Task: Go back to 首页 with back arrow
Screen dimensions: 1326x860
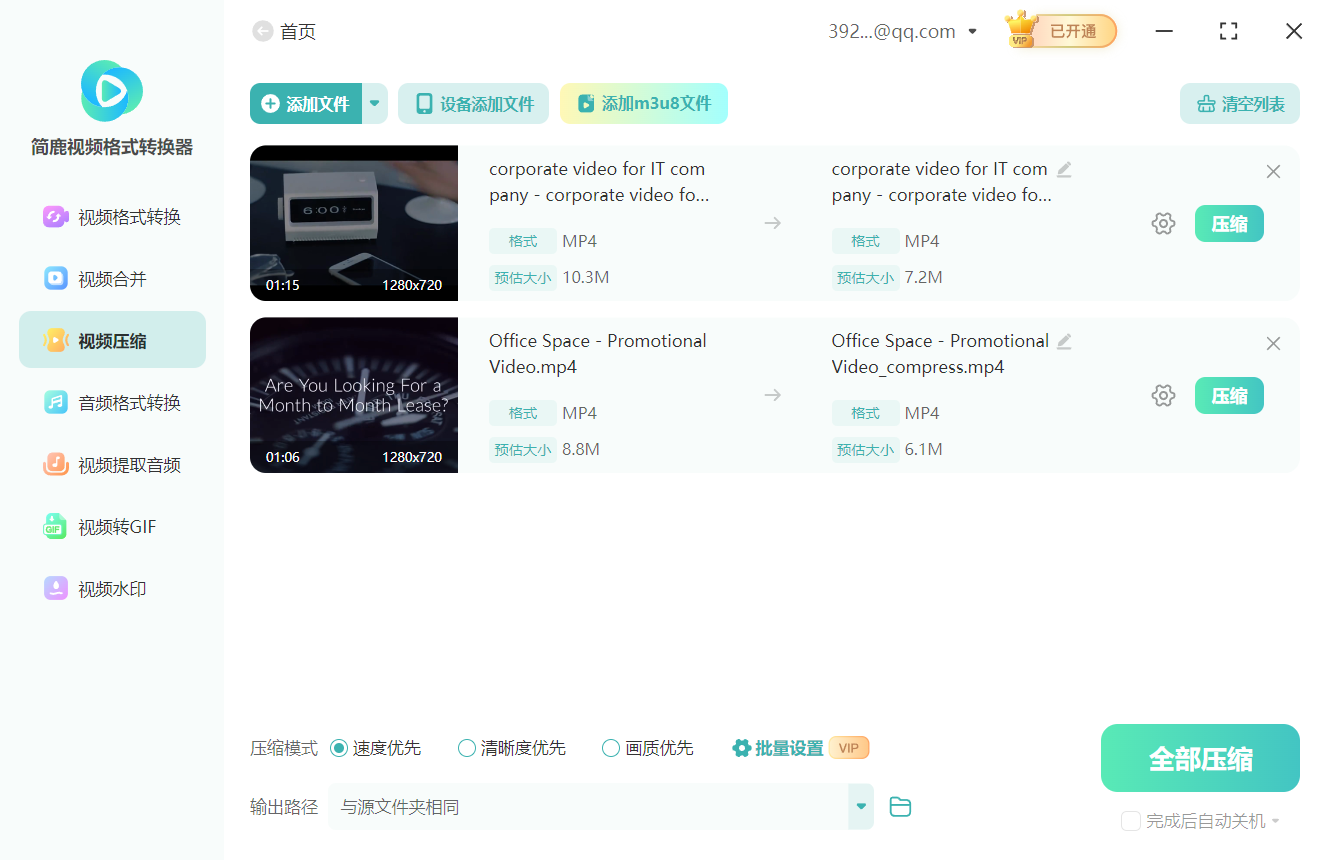Action: pos(263,32)
